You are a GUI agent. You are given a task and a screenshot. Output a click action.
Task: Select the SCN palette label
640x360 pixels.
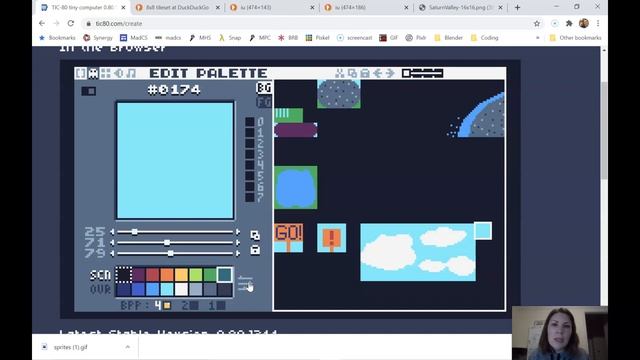pos(100,275)
